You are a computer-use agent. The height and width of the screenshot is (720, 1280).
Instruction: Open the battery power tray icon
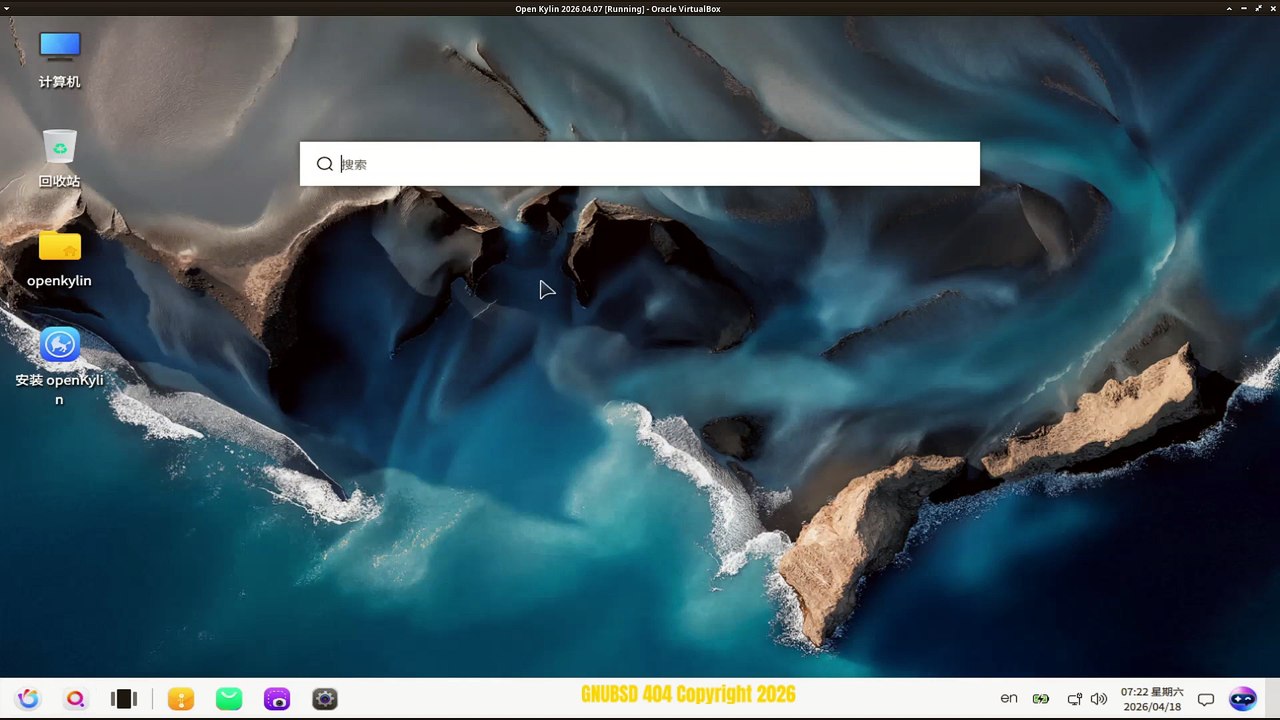tap(1041, 699)
